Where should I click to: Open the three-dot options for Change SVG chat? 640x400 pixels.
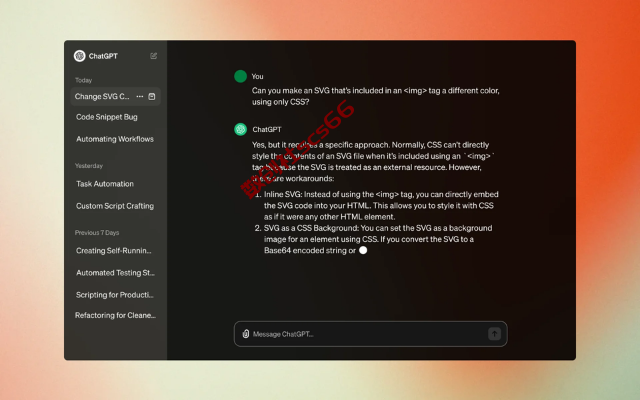click(x=140, y=97)
